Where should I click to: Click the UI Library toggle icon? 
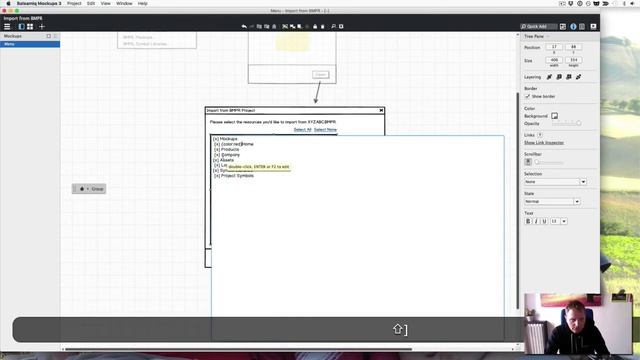pyautogui.click(x=563, y=27)
